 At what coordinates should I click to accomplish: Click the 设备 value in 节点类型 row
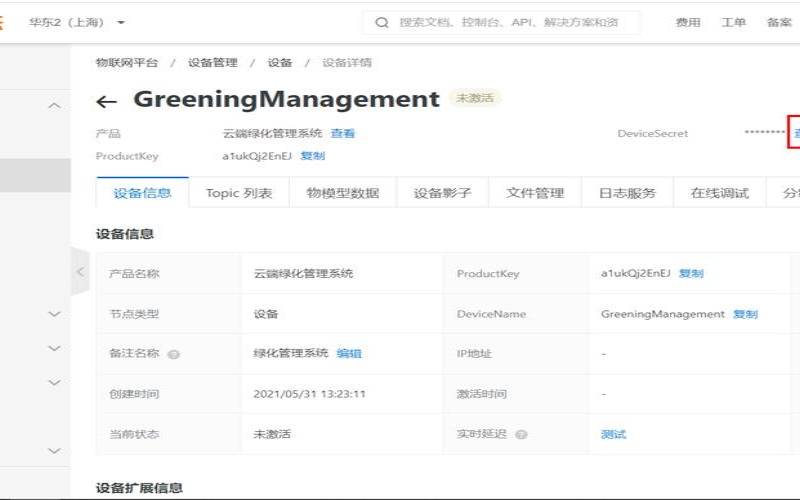tap(266, 314)
